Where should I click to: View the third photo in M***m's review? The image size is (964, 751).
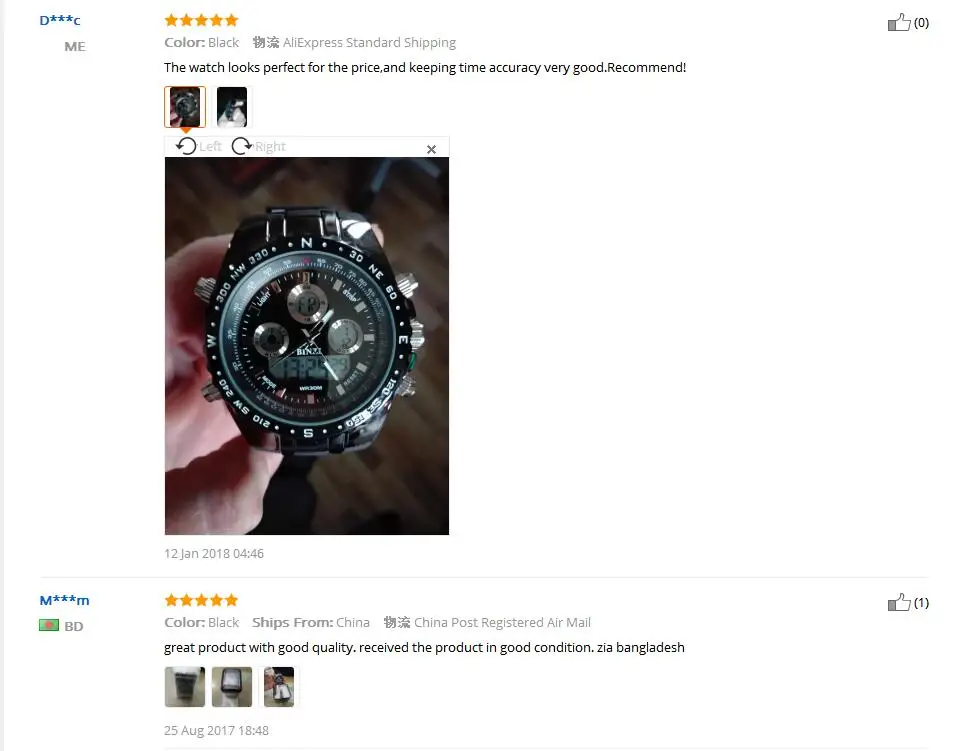click(279, 686)
